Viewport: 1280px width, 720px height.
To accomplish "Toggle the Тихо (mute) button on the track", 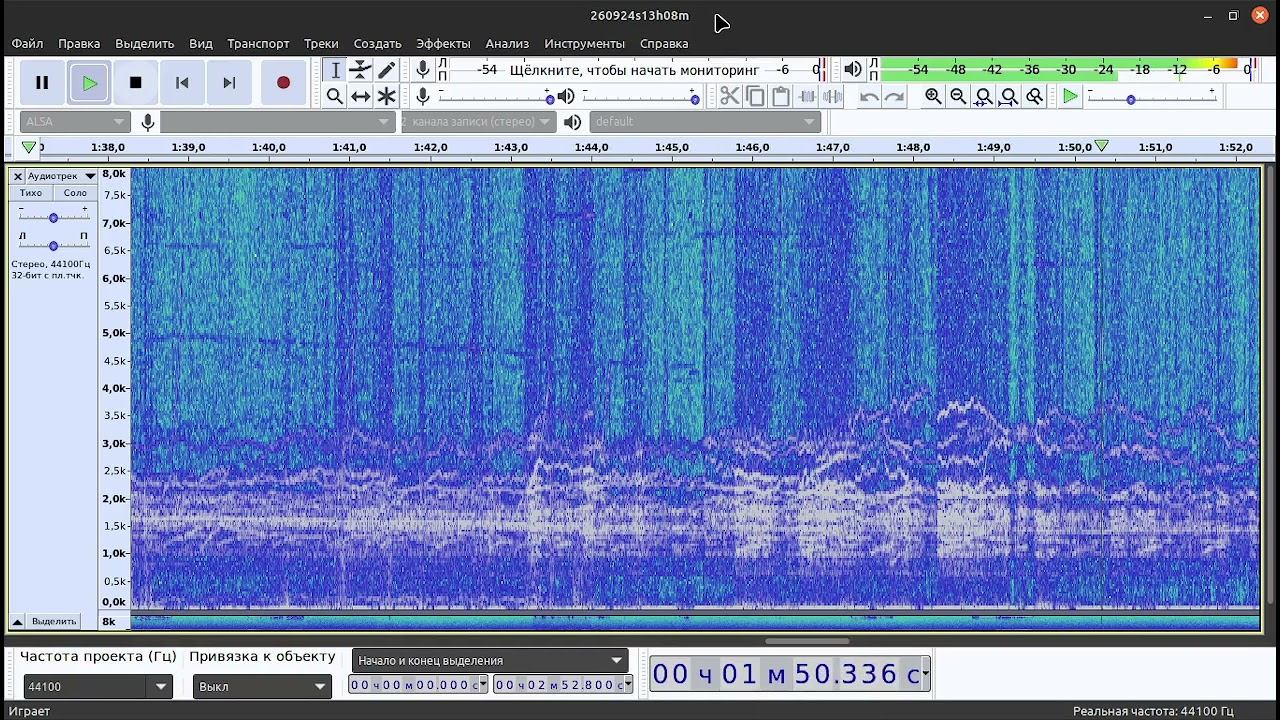I will (x=31, y=193).
